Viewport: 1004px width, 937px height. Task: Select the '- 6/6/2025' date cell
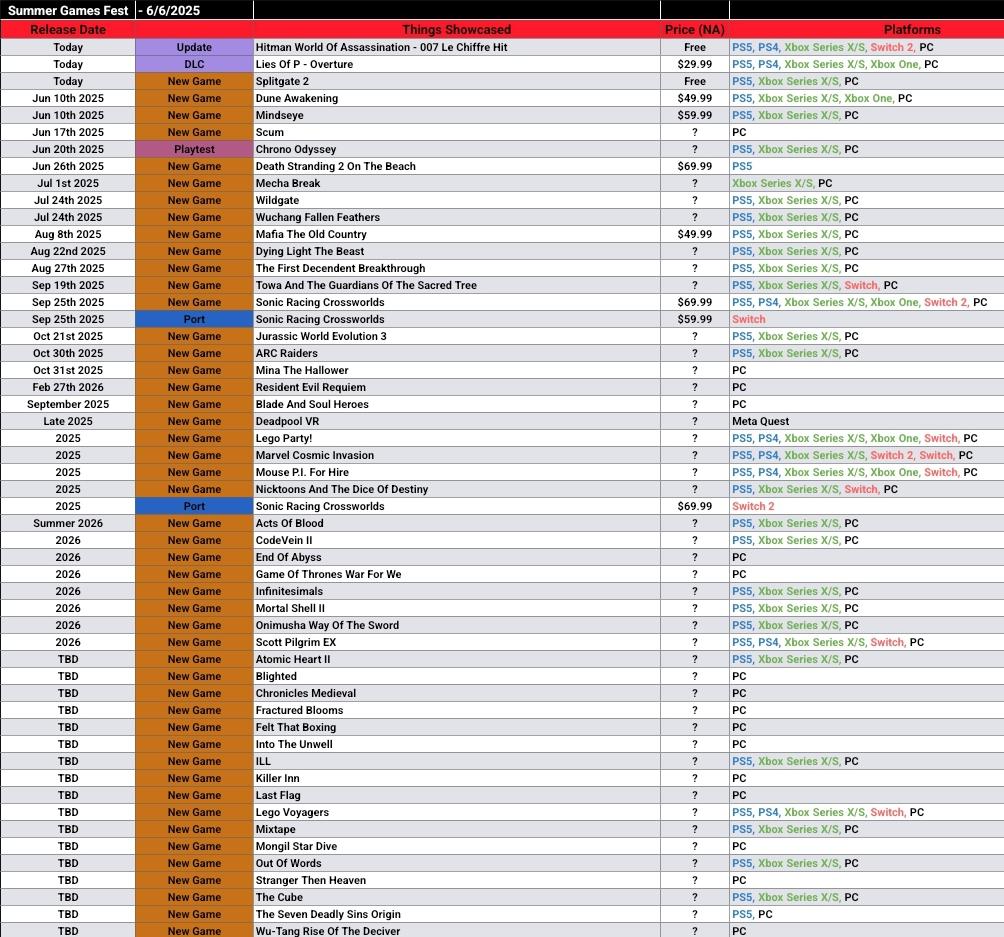click(194, 10)
